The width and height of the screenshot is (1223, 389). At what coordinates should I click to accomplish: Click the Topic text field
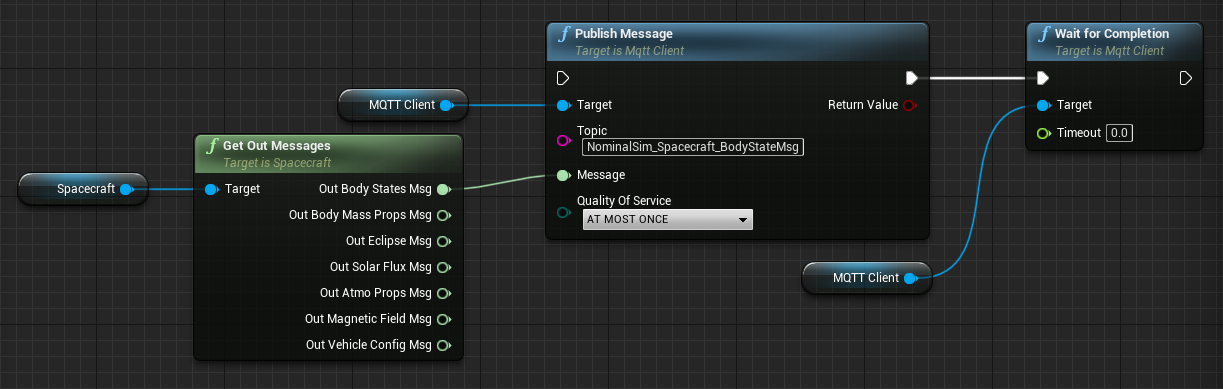694,147
